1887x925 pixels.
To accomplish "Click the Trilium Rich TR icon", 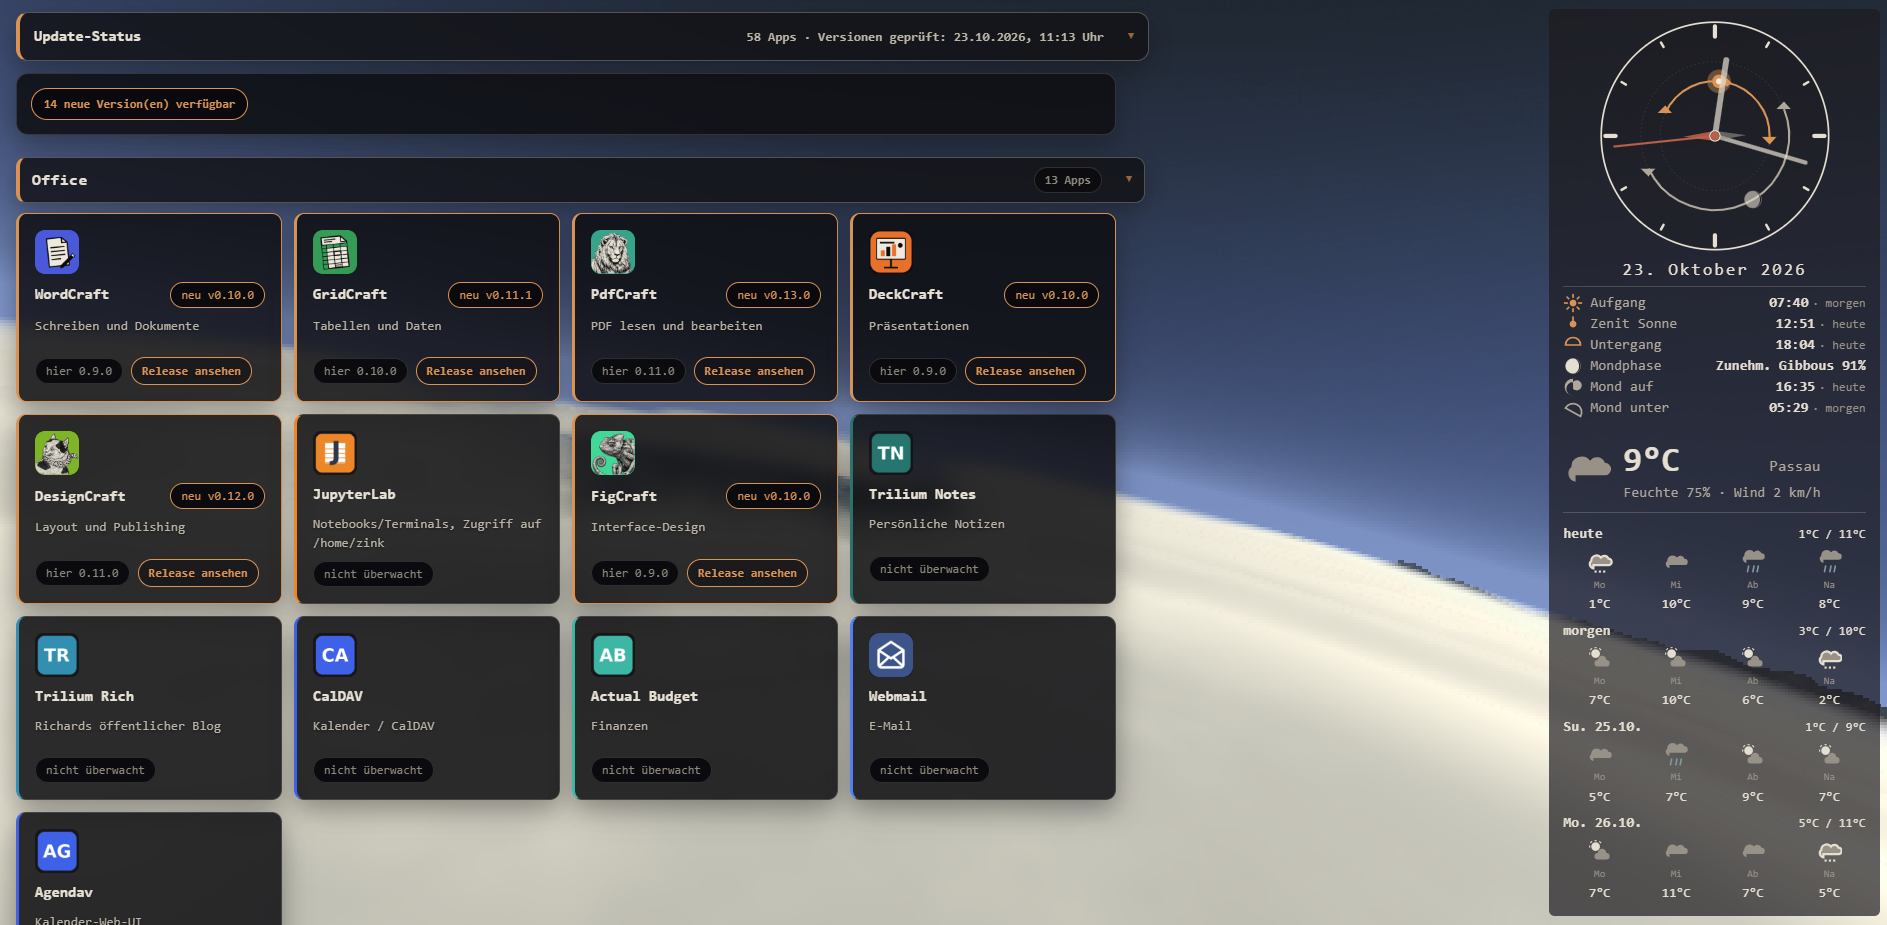I will (57, 655).
